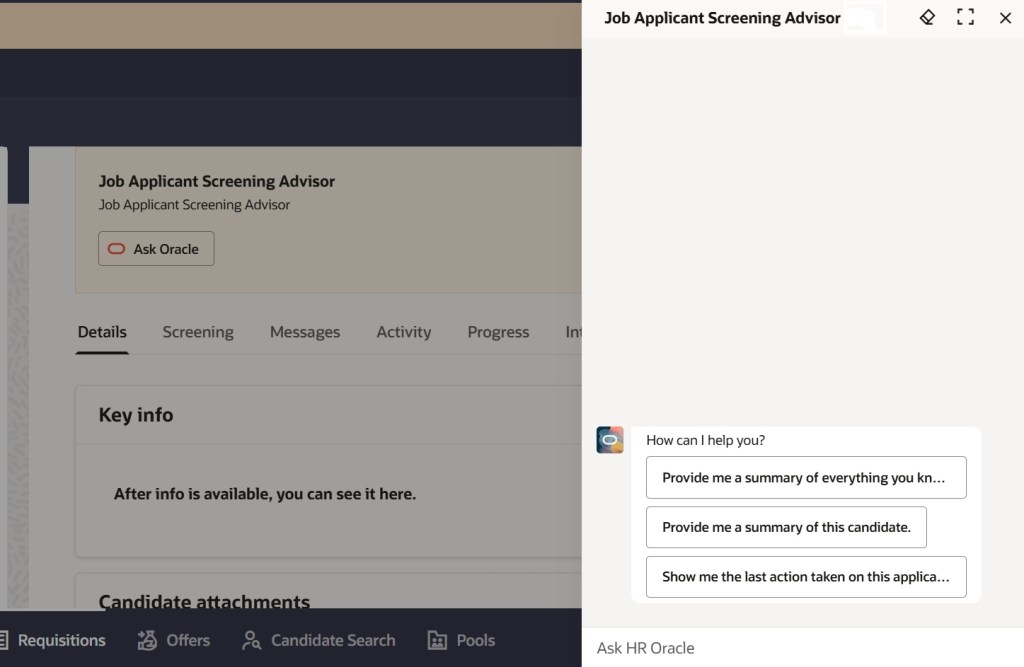Screen dimensions: 1024x667
Task: Click the Key info section heading
Action: pos(136,415)
